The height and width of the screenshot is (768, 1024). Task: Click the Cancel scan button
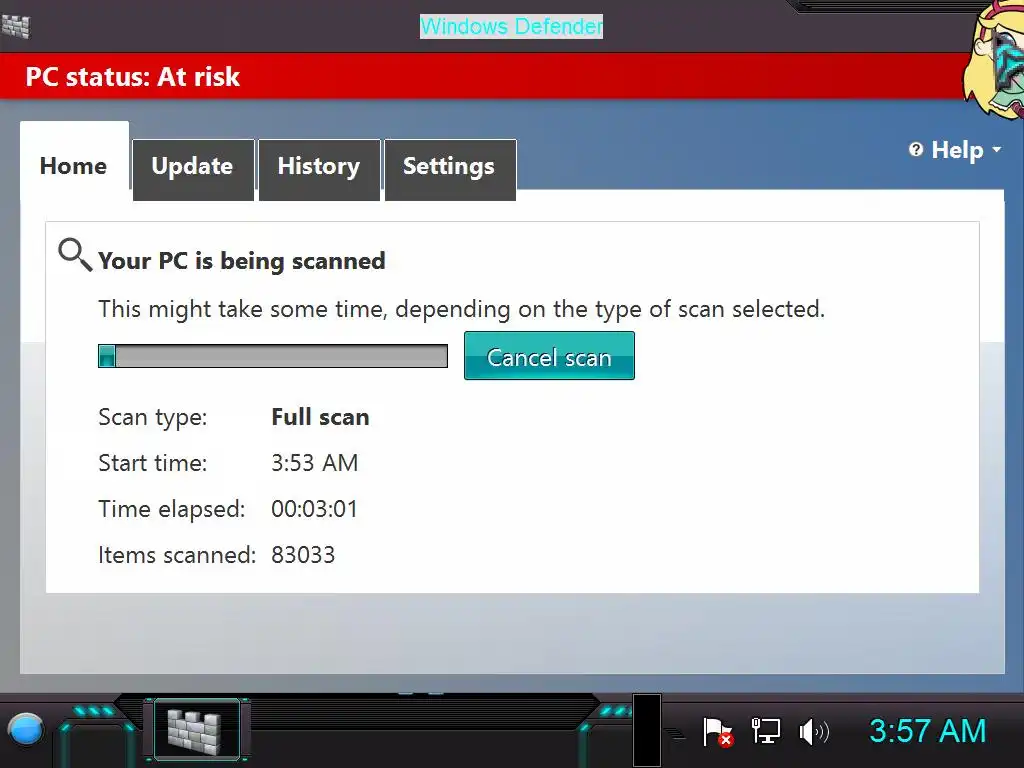pyautogui.click(x=549, y=356)
